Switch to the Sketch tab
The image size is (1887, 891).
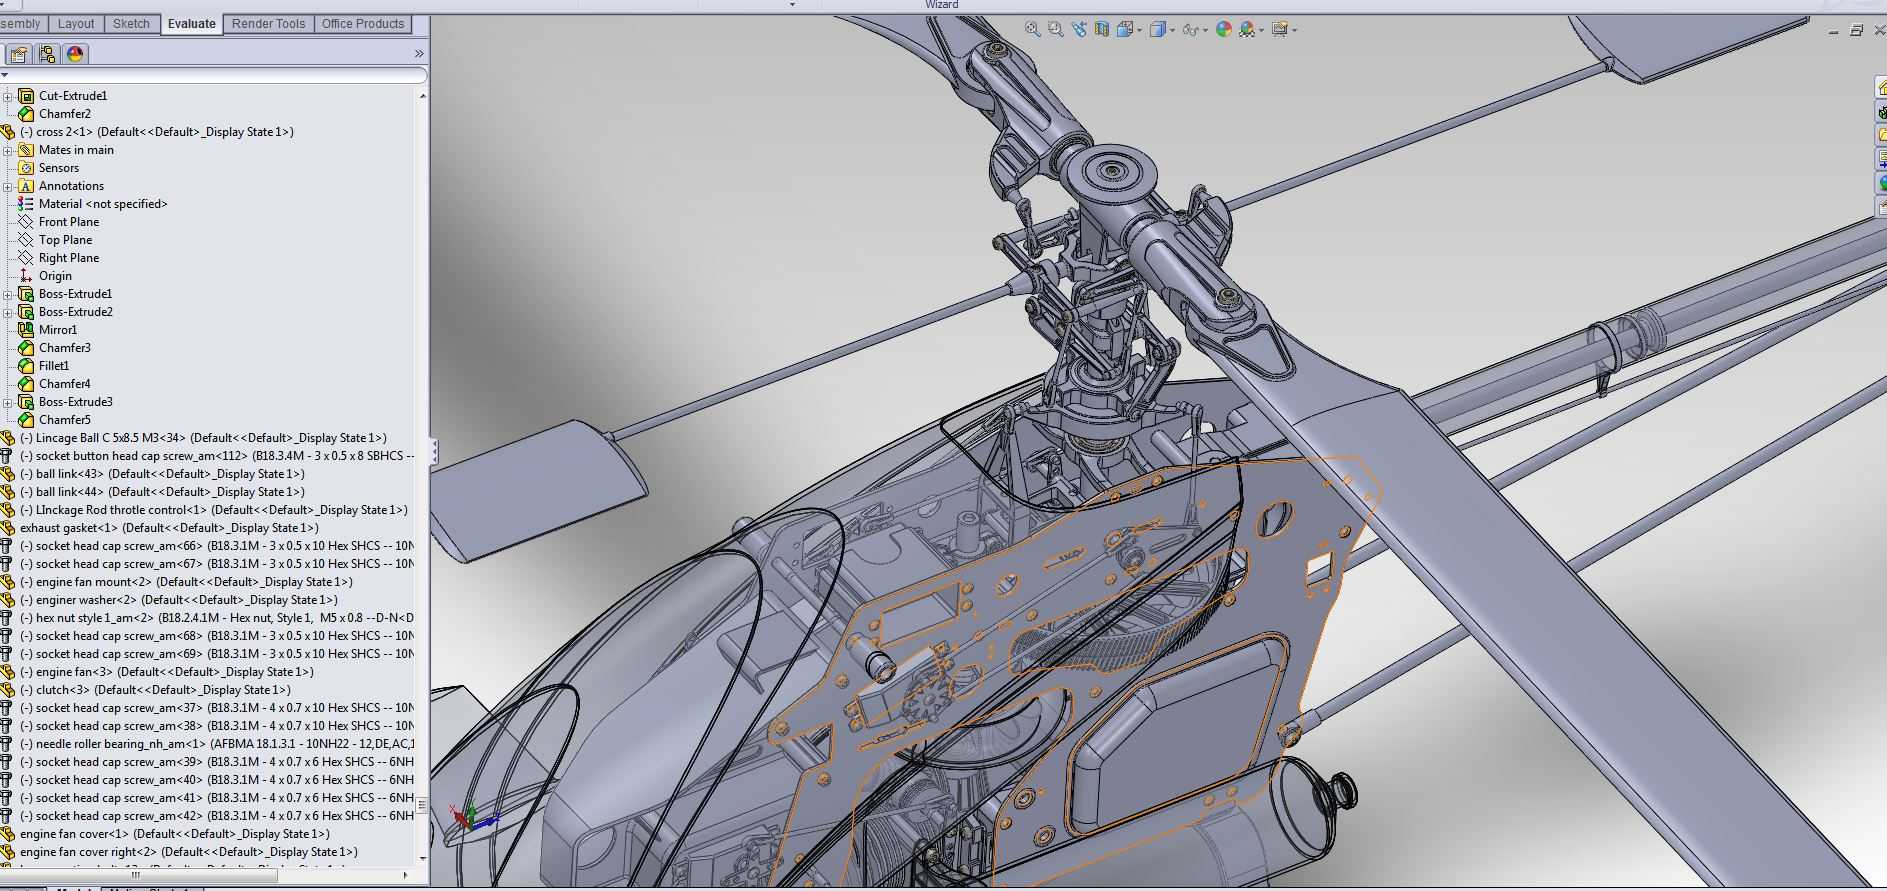tap(131, 24)
